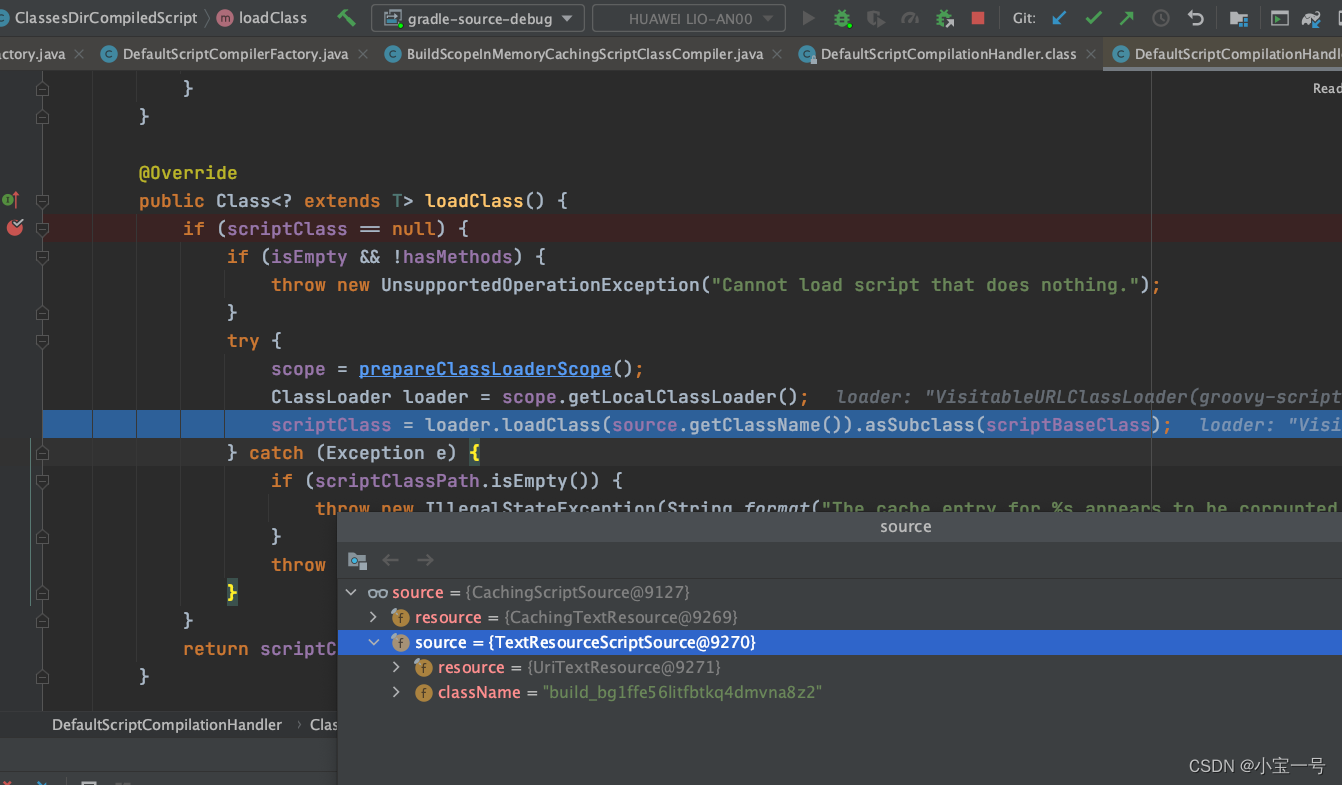The height and width of the screenshot is (785, 1342).
Task: Open Git history clock icon
Action: (1161, 18)
